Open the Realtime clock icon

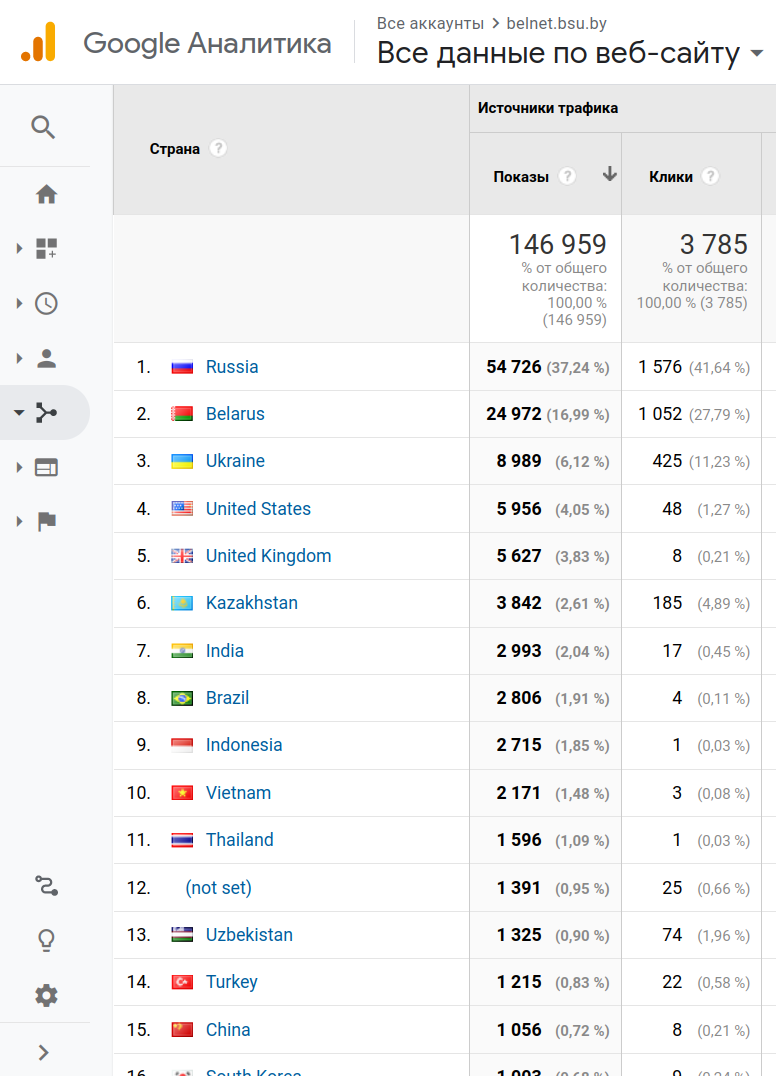tap(46, 304)
